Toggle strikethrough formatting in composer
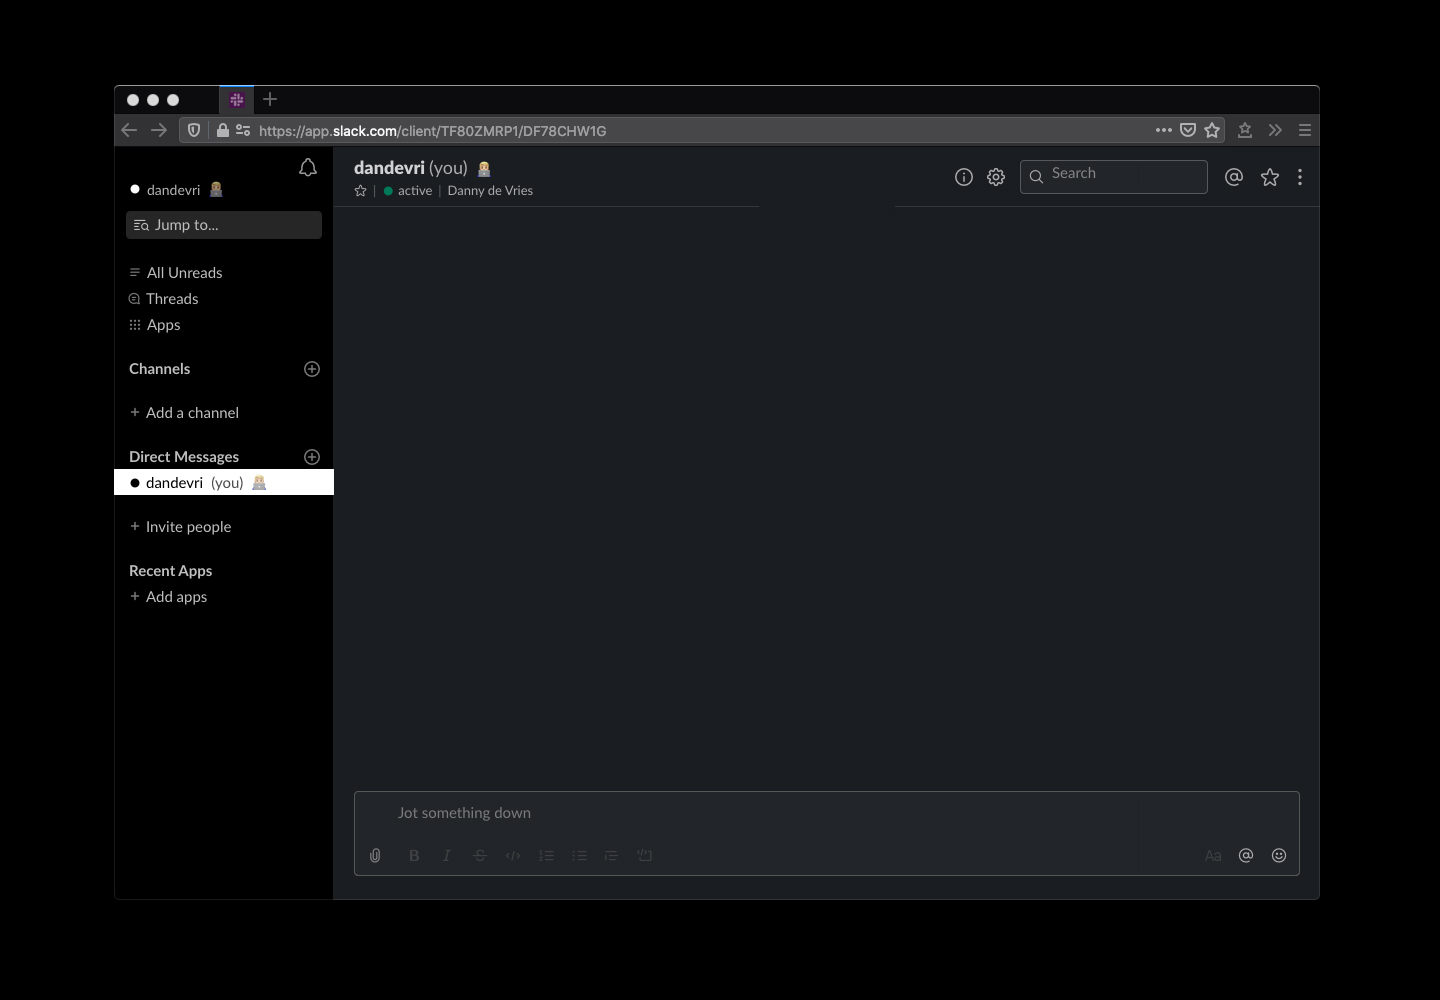Viewport: 1440px width, 1000px height. pos(480,855)
